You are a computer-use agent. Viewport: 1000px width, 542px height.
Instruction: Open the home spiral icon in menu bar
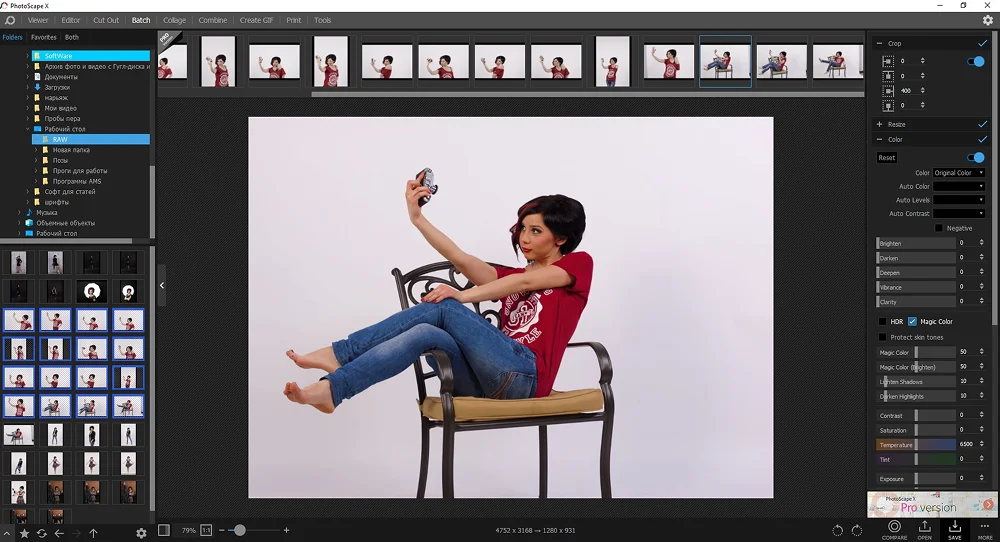[10, 20]
